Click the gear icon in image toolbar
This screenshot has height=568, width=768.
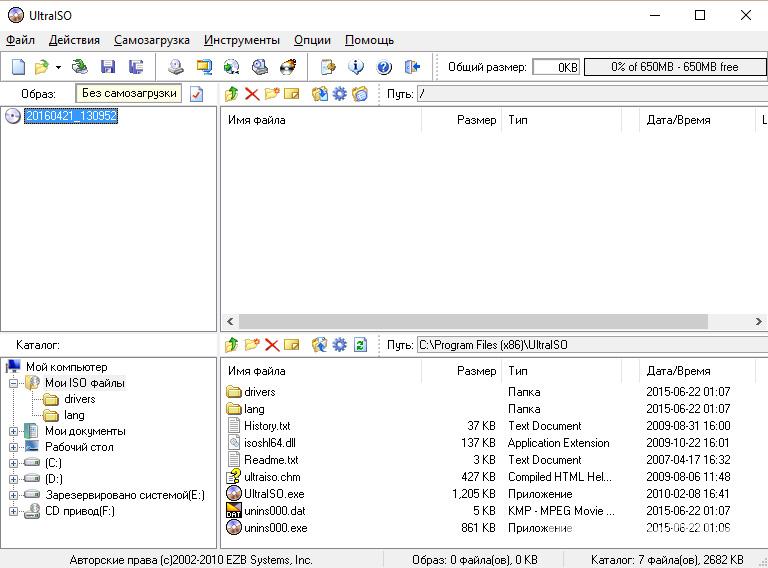[x=339, y=94]
